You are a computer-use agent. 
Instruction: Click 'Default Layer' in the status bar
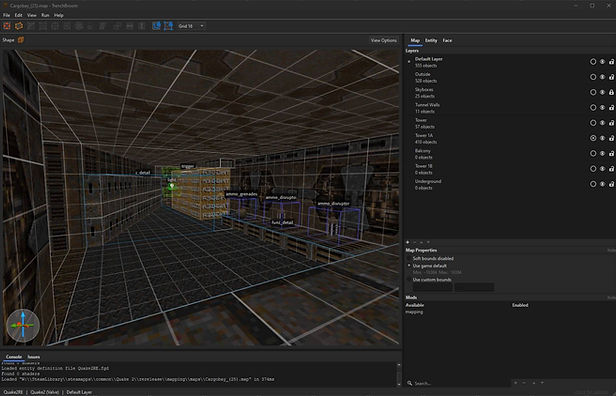point(79,392)
